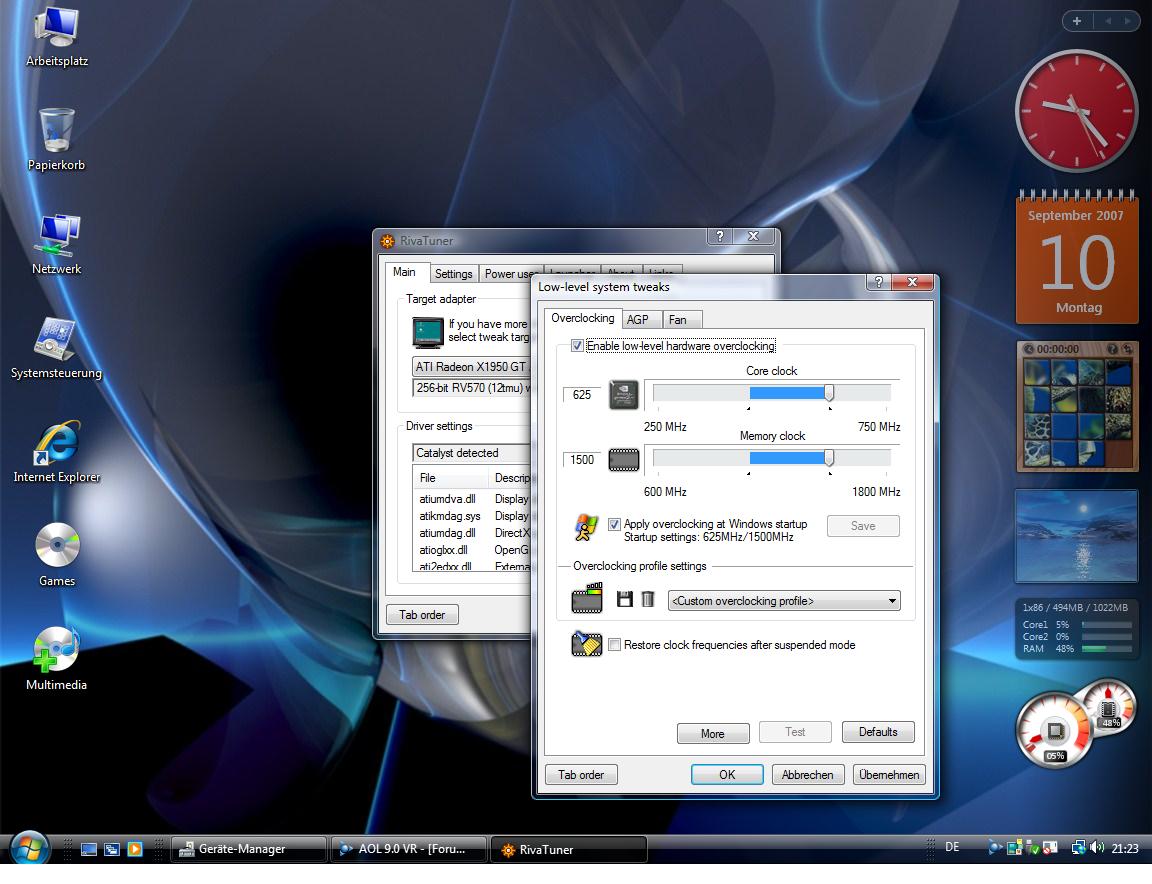Click the Windows Start orb
Image resolution: width=1152 pixels, height=884 pixels.
click(x=29, y=849)
